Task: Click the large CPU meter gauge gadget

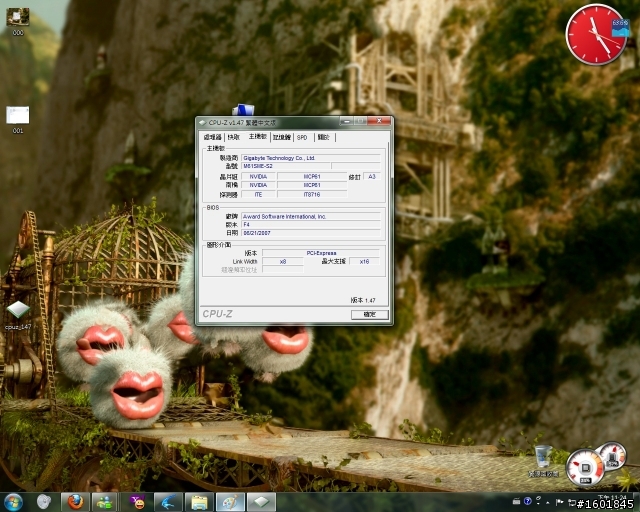Action: [584, 467]
